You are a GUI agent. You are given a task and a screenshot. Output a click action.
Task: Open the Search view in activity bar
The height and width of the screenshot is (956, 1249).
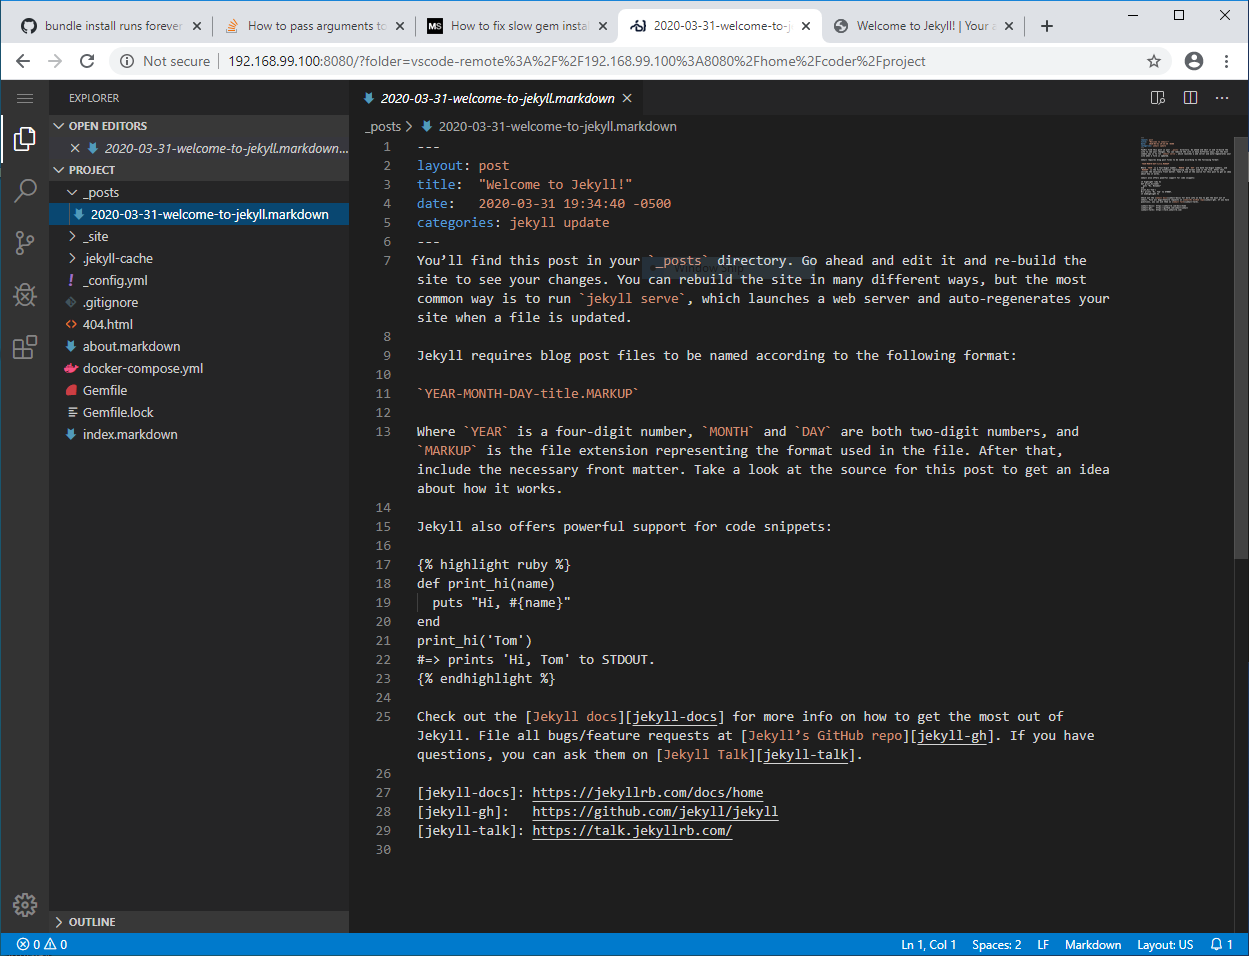(25, 190)
